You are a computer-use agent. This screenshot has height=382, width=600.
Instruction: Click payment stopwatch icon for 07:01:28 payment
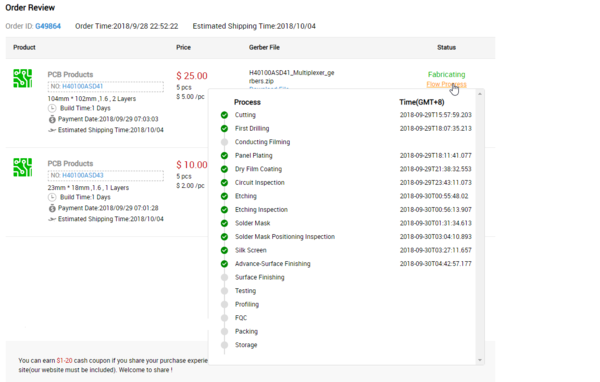click(52, 208)
